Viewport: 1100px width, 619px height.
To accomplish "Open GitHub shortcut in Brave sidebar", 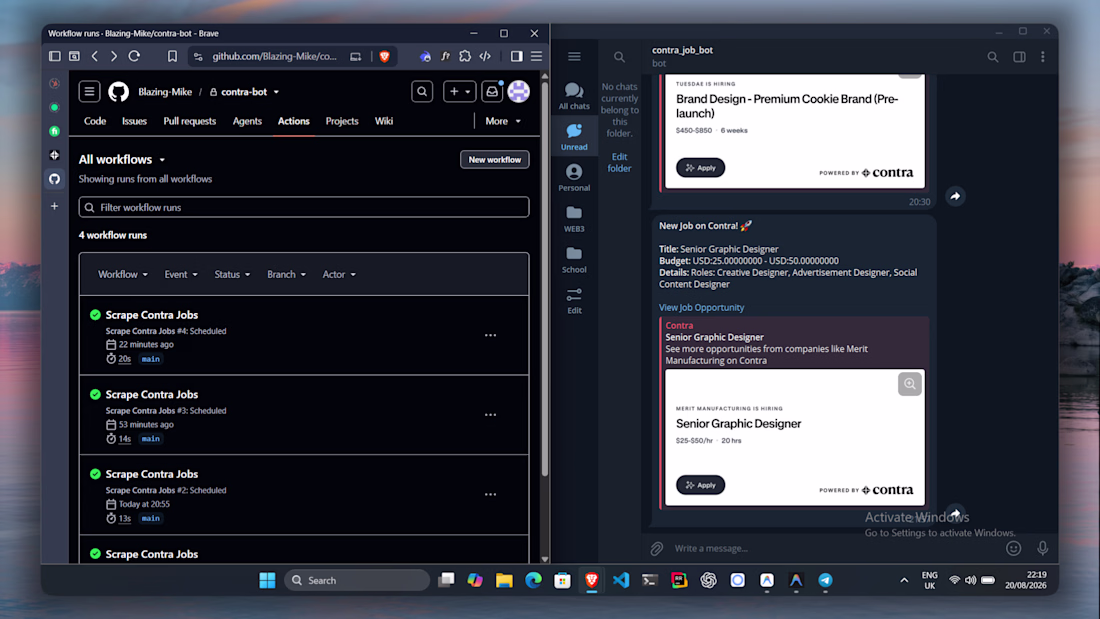I will pyautogui.click(x=55, y=179).
